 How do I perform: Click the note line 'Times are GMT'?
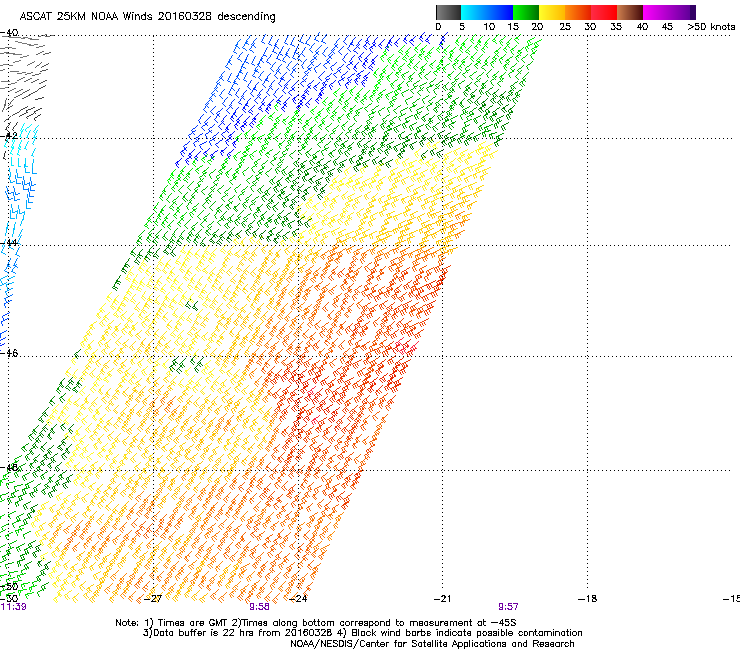coord(192,623)
